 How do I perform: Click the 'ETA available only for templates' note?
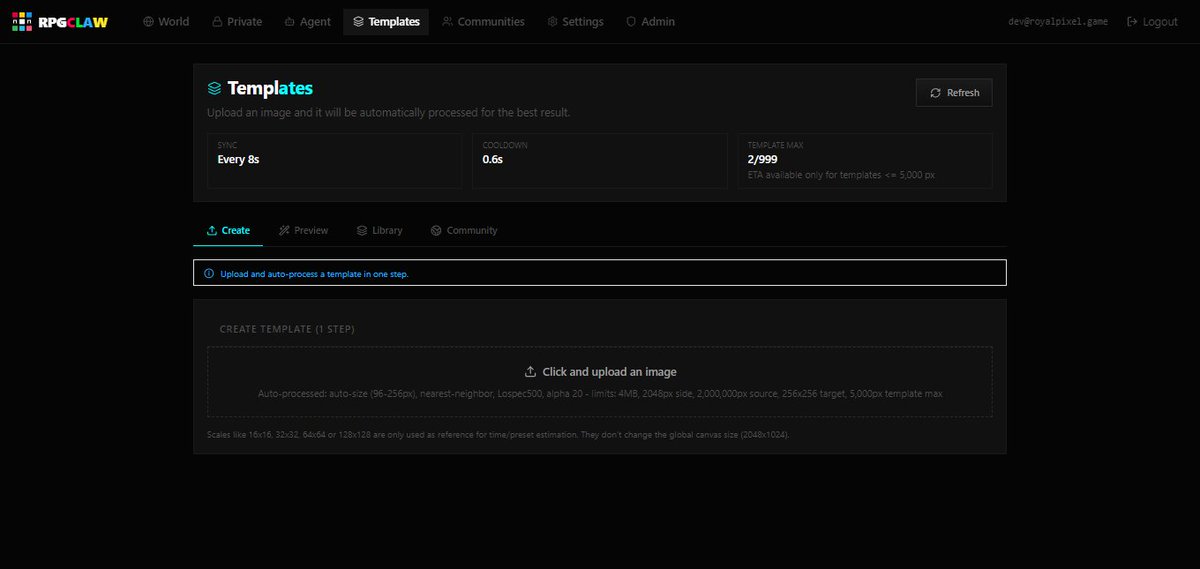click(841, 175)
